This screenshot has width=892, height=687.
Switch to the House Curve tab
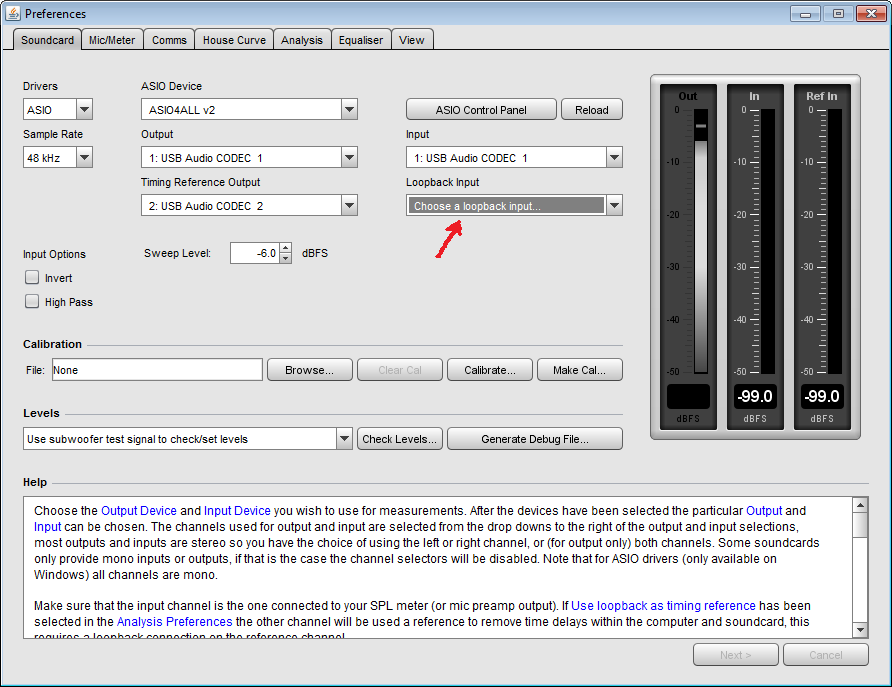234,40
